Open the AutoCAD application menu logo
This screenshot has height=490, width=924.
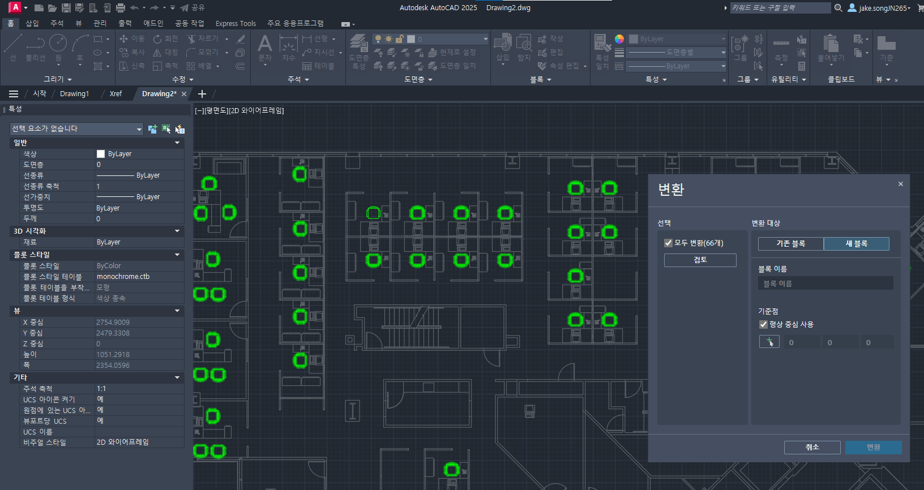pyautogui.click(x=15, y=7)
